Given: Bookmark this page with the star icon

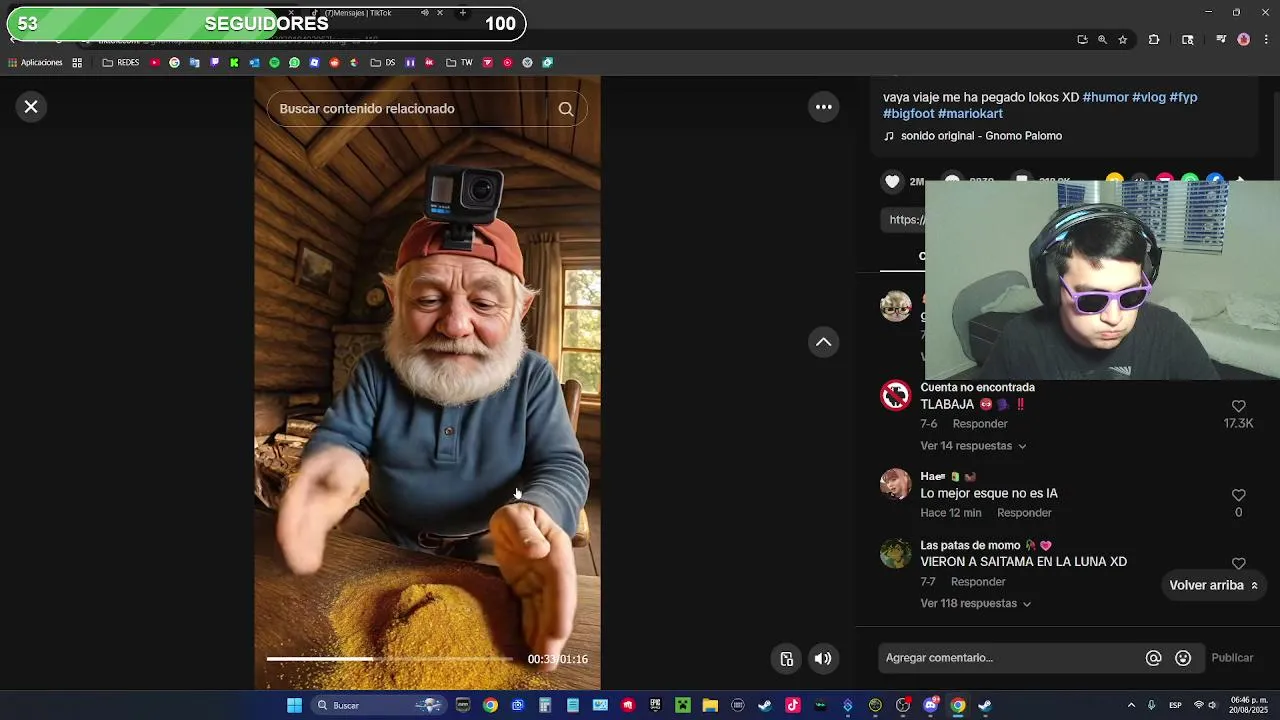Looking at the screenshot, I should [1123, 40].
